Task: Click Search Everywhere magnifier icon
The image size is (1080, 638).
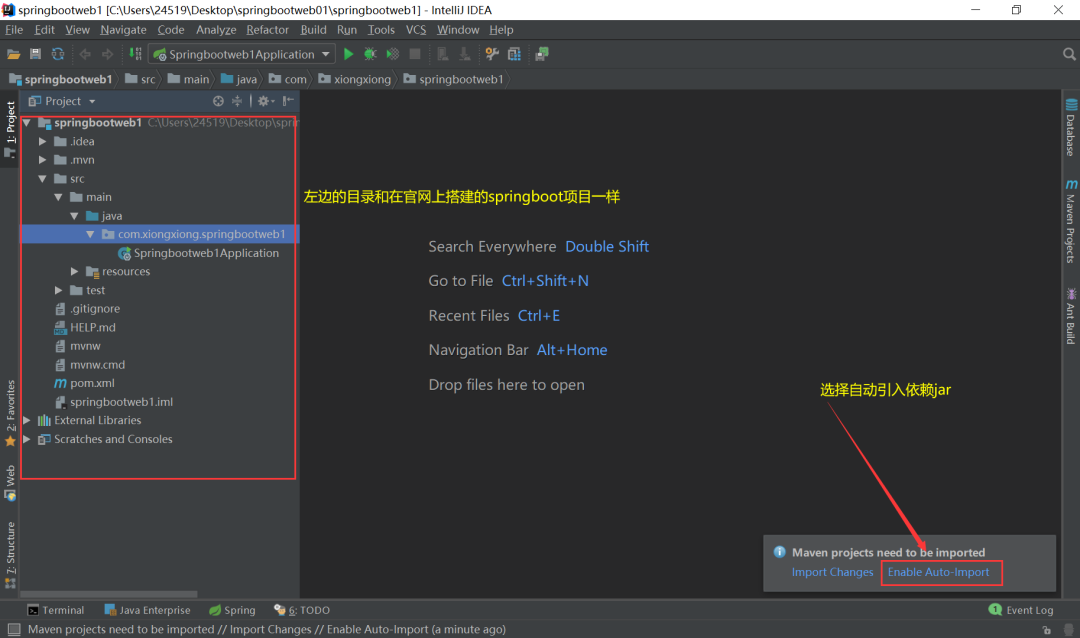Action: coord(1069,54)
